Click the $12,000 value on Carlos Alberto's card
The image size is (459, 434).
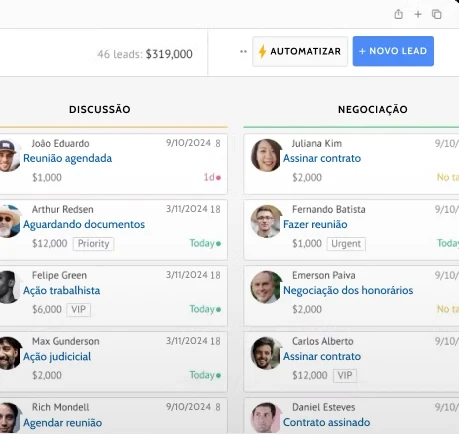click(x=310, y=375)
